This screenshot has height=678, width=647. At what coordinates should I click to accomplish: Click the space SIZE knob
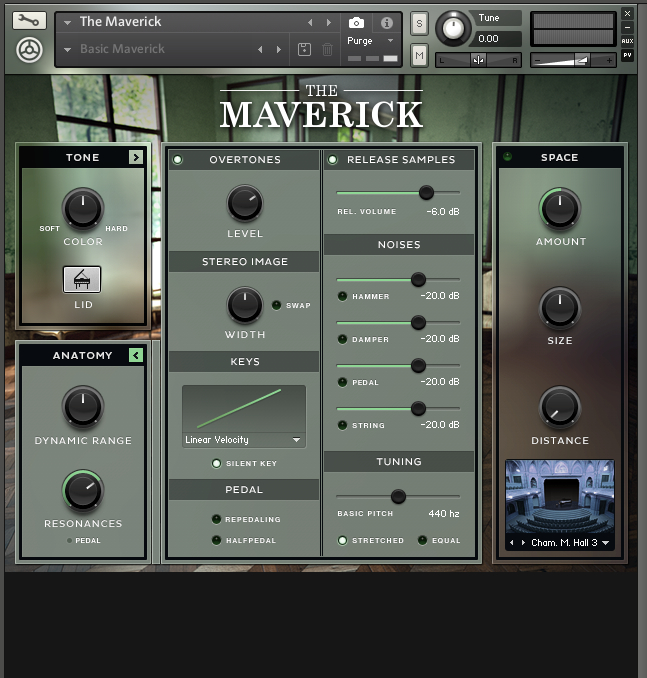[560, 308]
